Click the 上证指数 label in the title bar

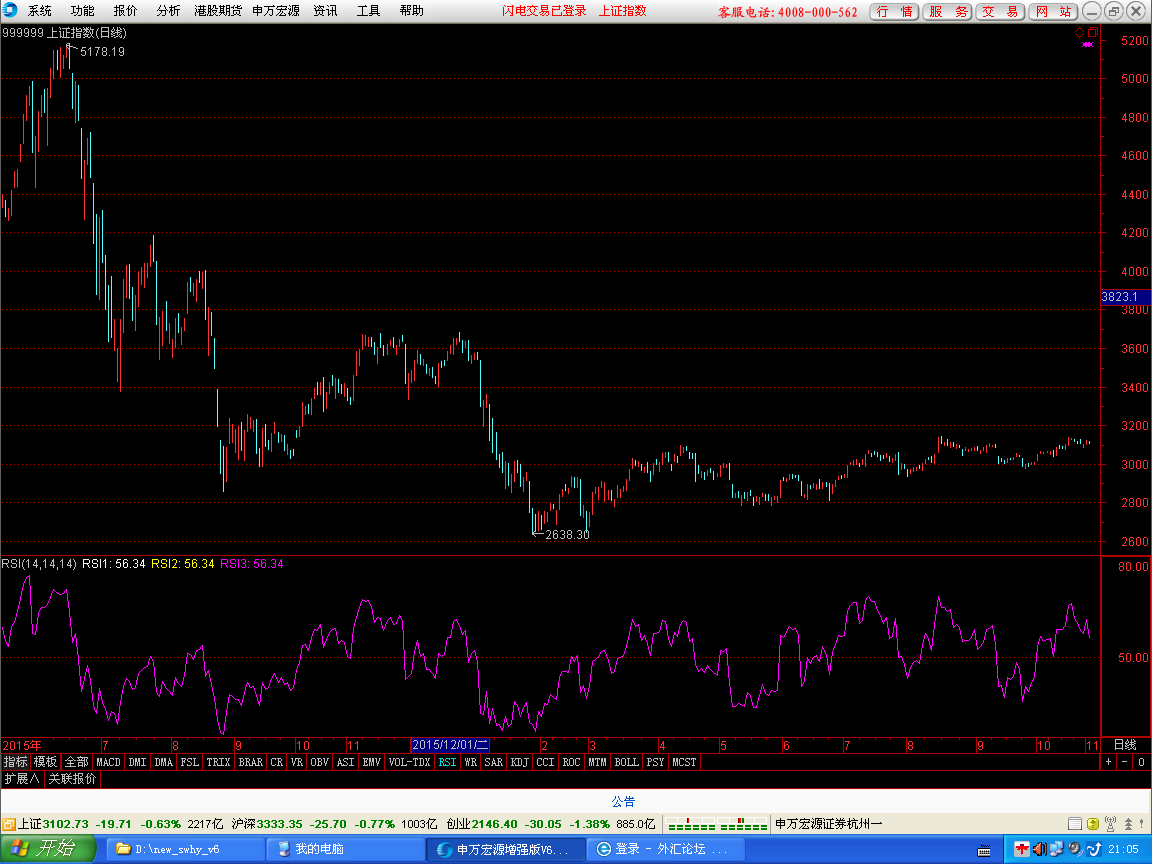pyautogui.click(x=622, y=11)
